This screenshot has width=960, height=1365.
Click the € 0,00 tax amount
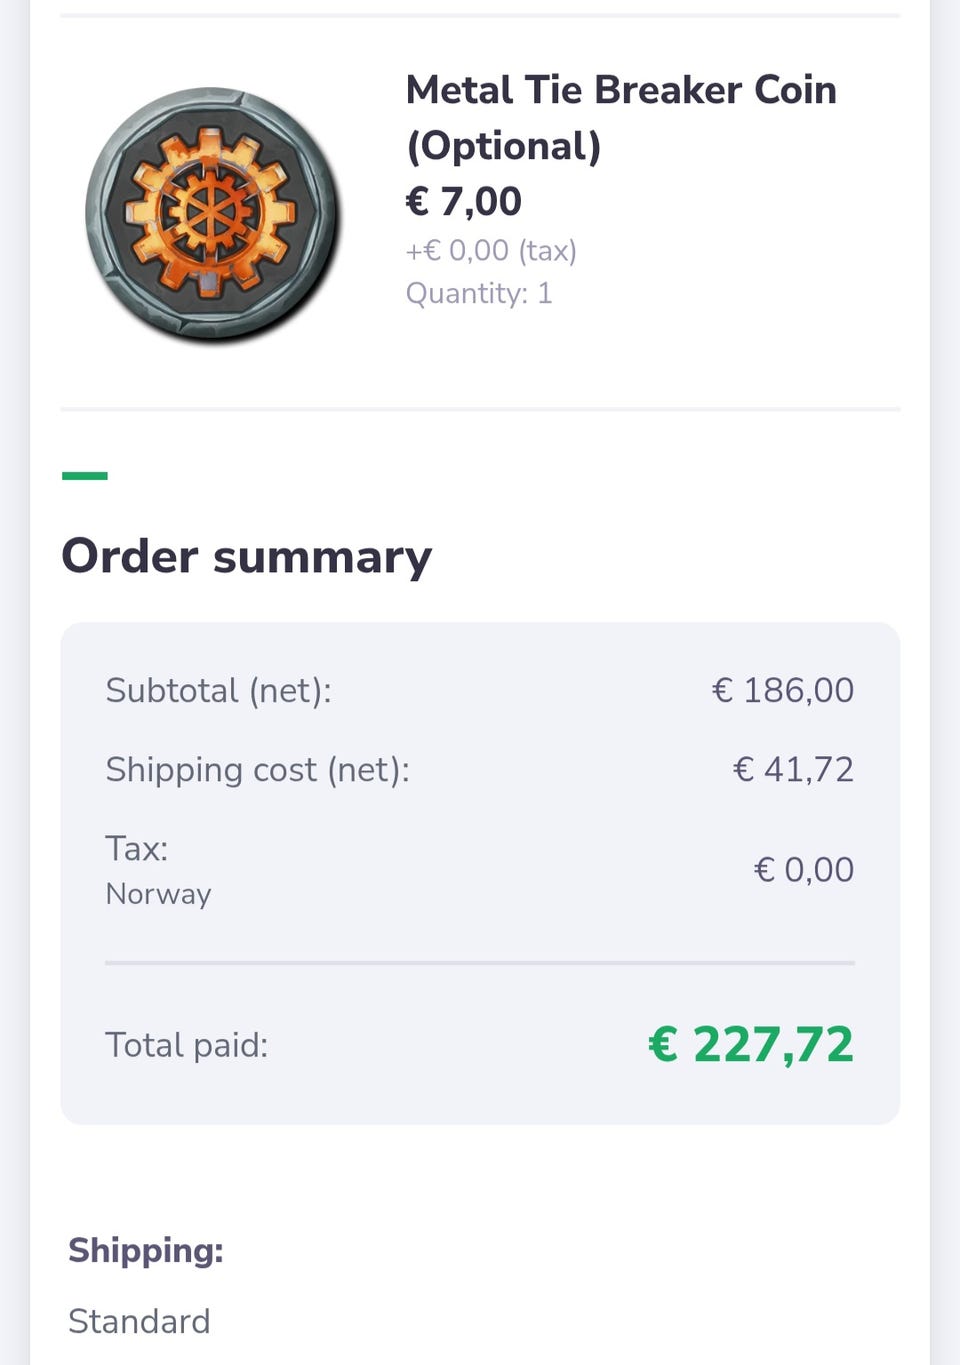coord(804,869)
